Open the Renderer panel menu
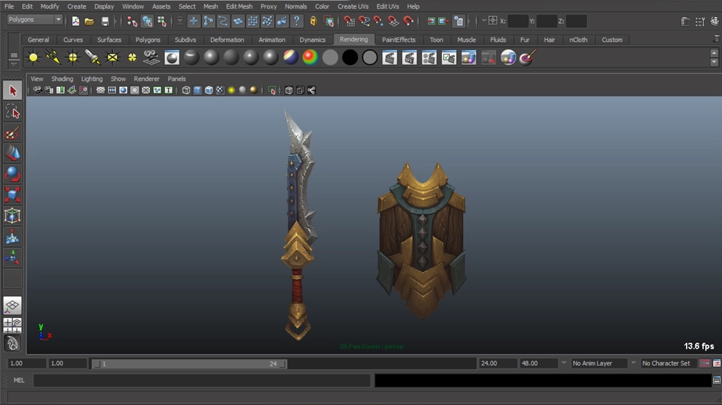This screenshot has height=405, width=722. click(x=146, y=79)
